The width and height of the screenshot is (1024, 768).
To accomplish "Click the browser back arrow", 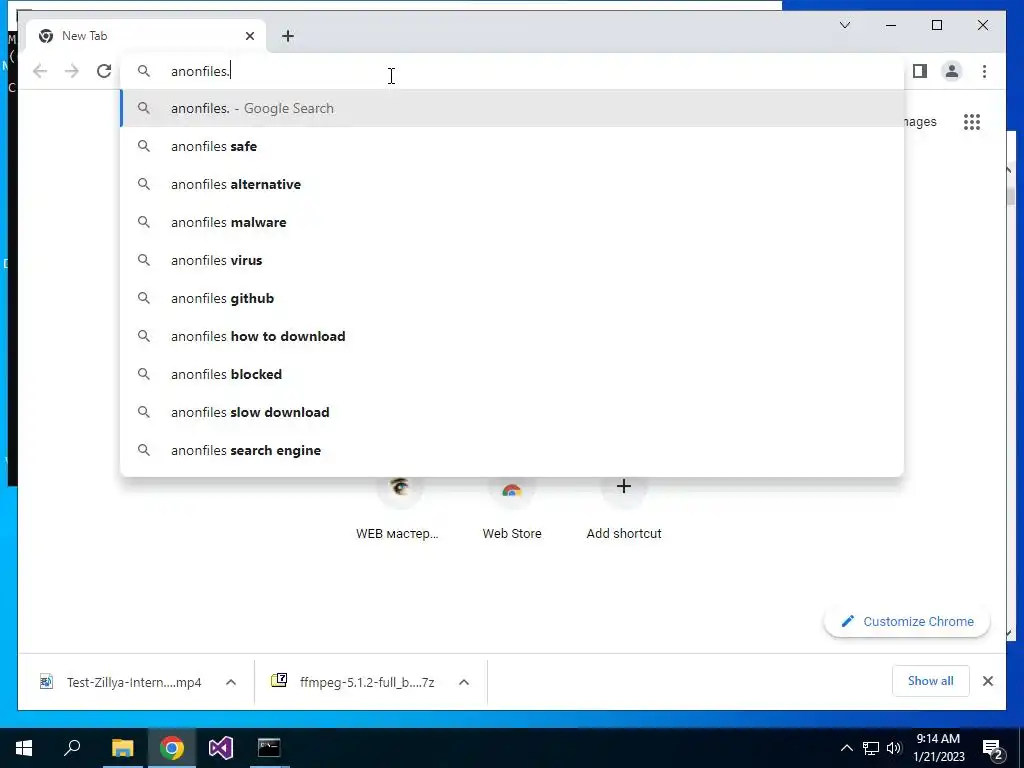I will [x=40, y=71].
